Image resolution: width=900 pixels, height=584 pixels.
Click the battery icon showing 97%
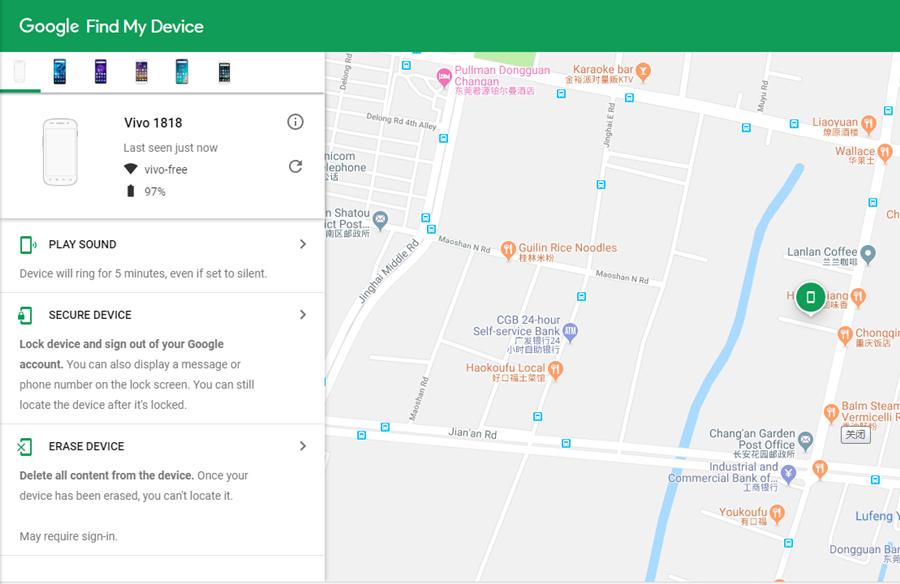tap(130, 191)
